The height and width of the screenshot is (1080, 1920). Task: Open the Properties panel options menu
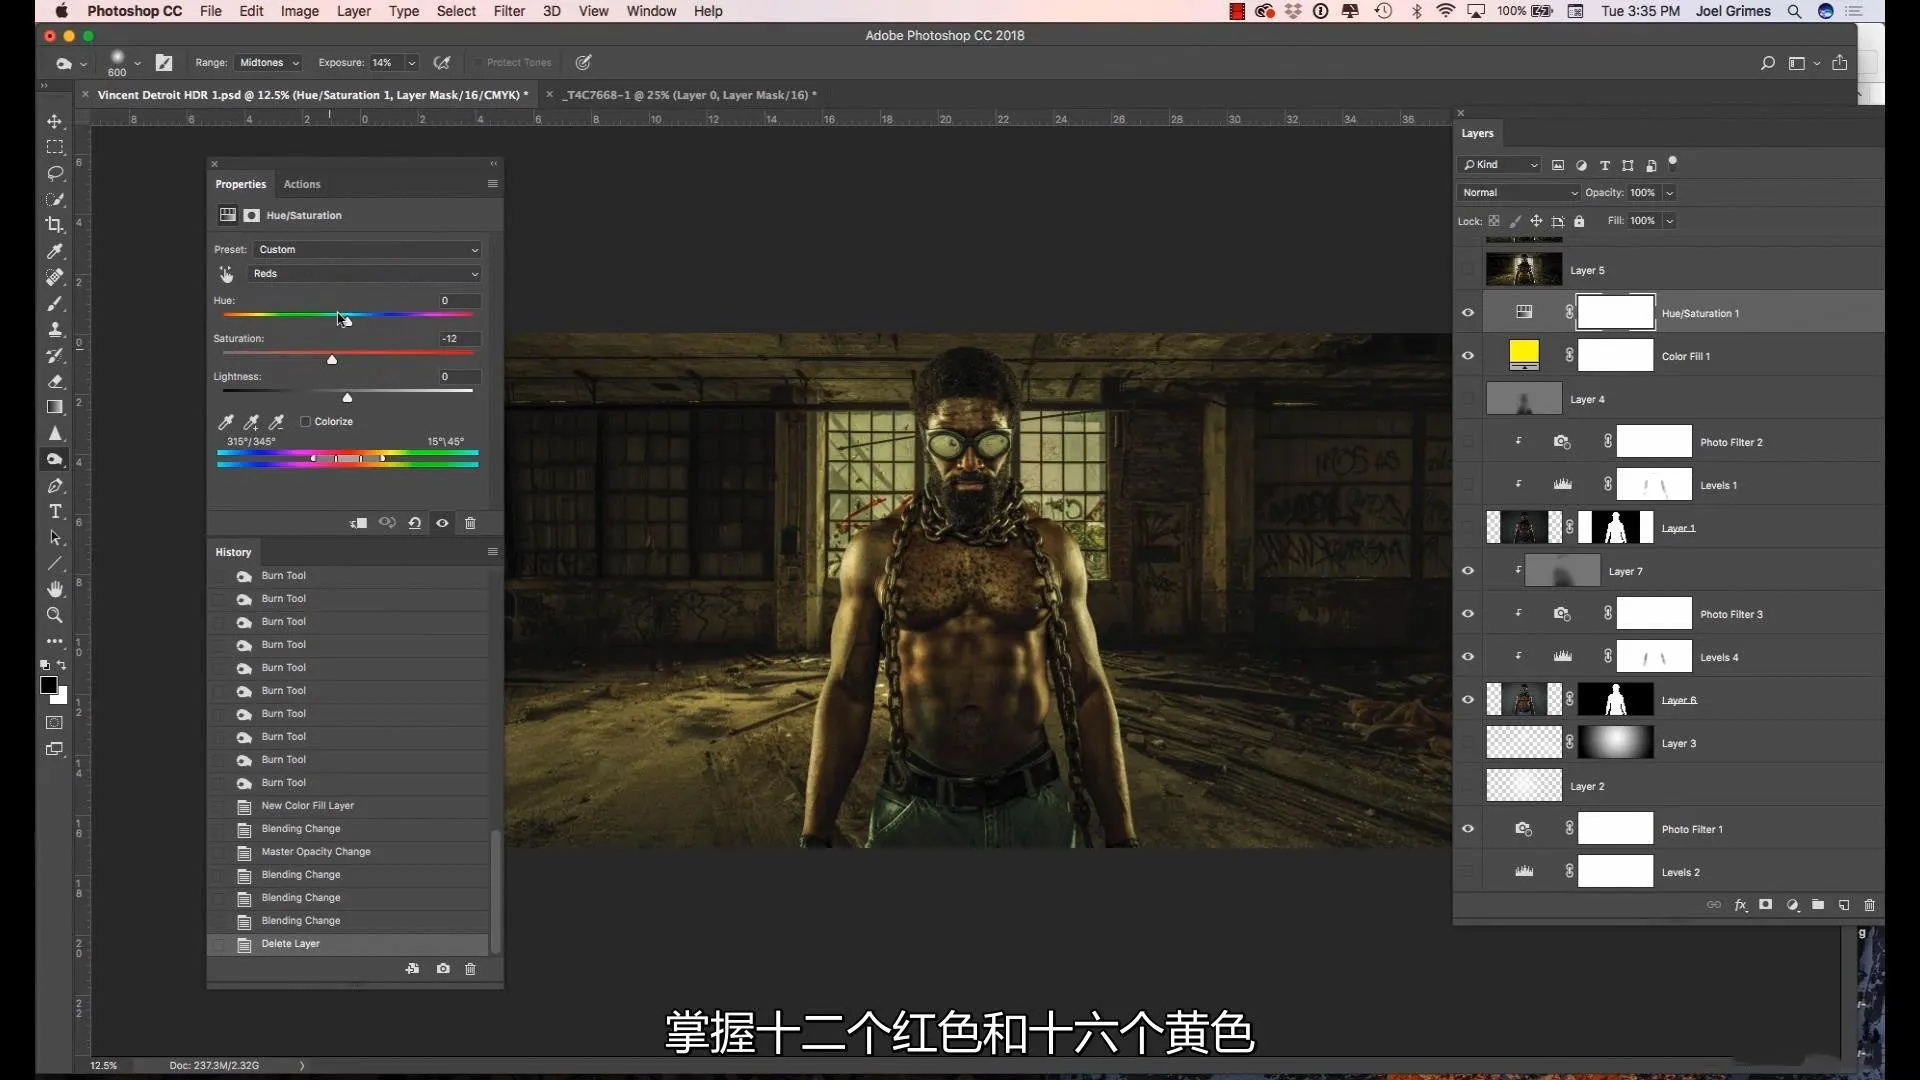pyautogui.click(x=492, y=184)
